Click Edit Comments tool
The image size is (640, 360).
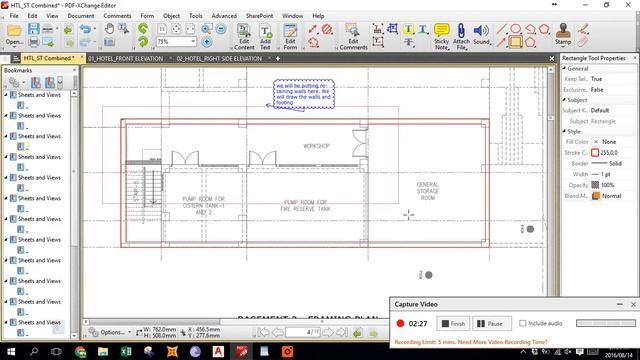[x=353, y=36]
